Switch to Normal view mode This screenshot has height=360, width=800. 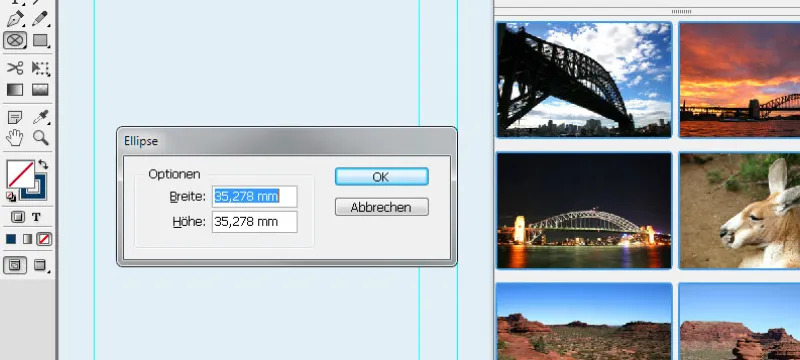coord(15,265)
